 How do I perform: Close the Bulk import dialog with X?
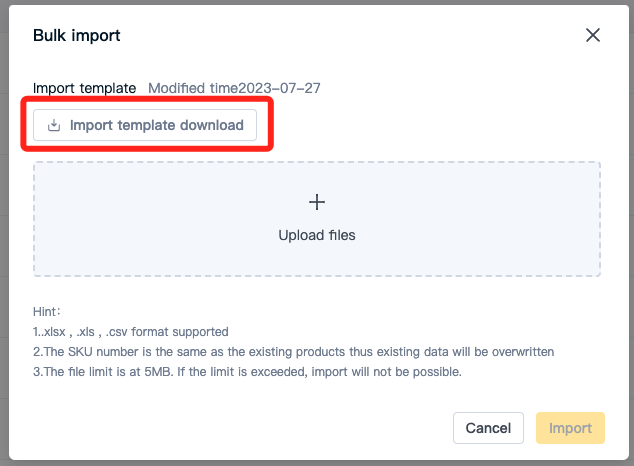pos(593,35)
